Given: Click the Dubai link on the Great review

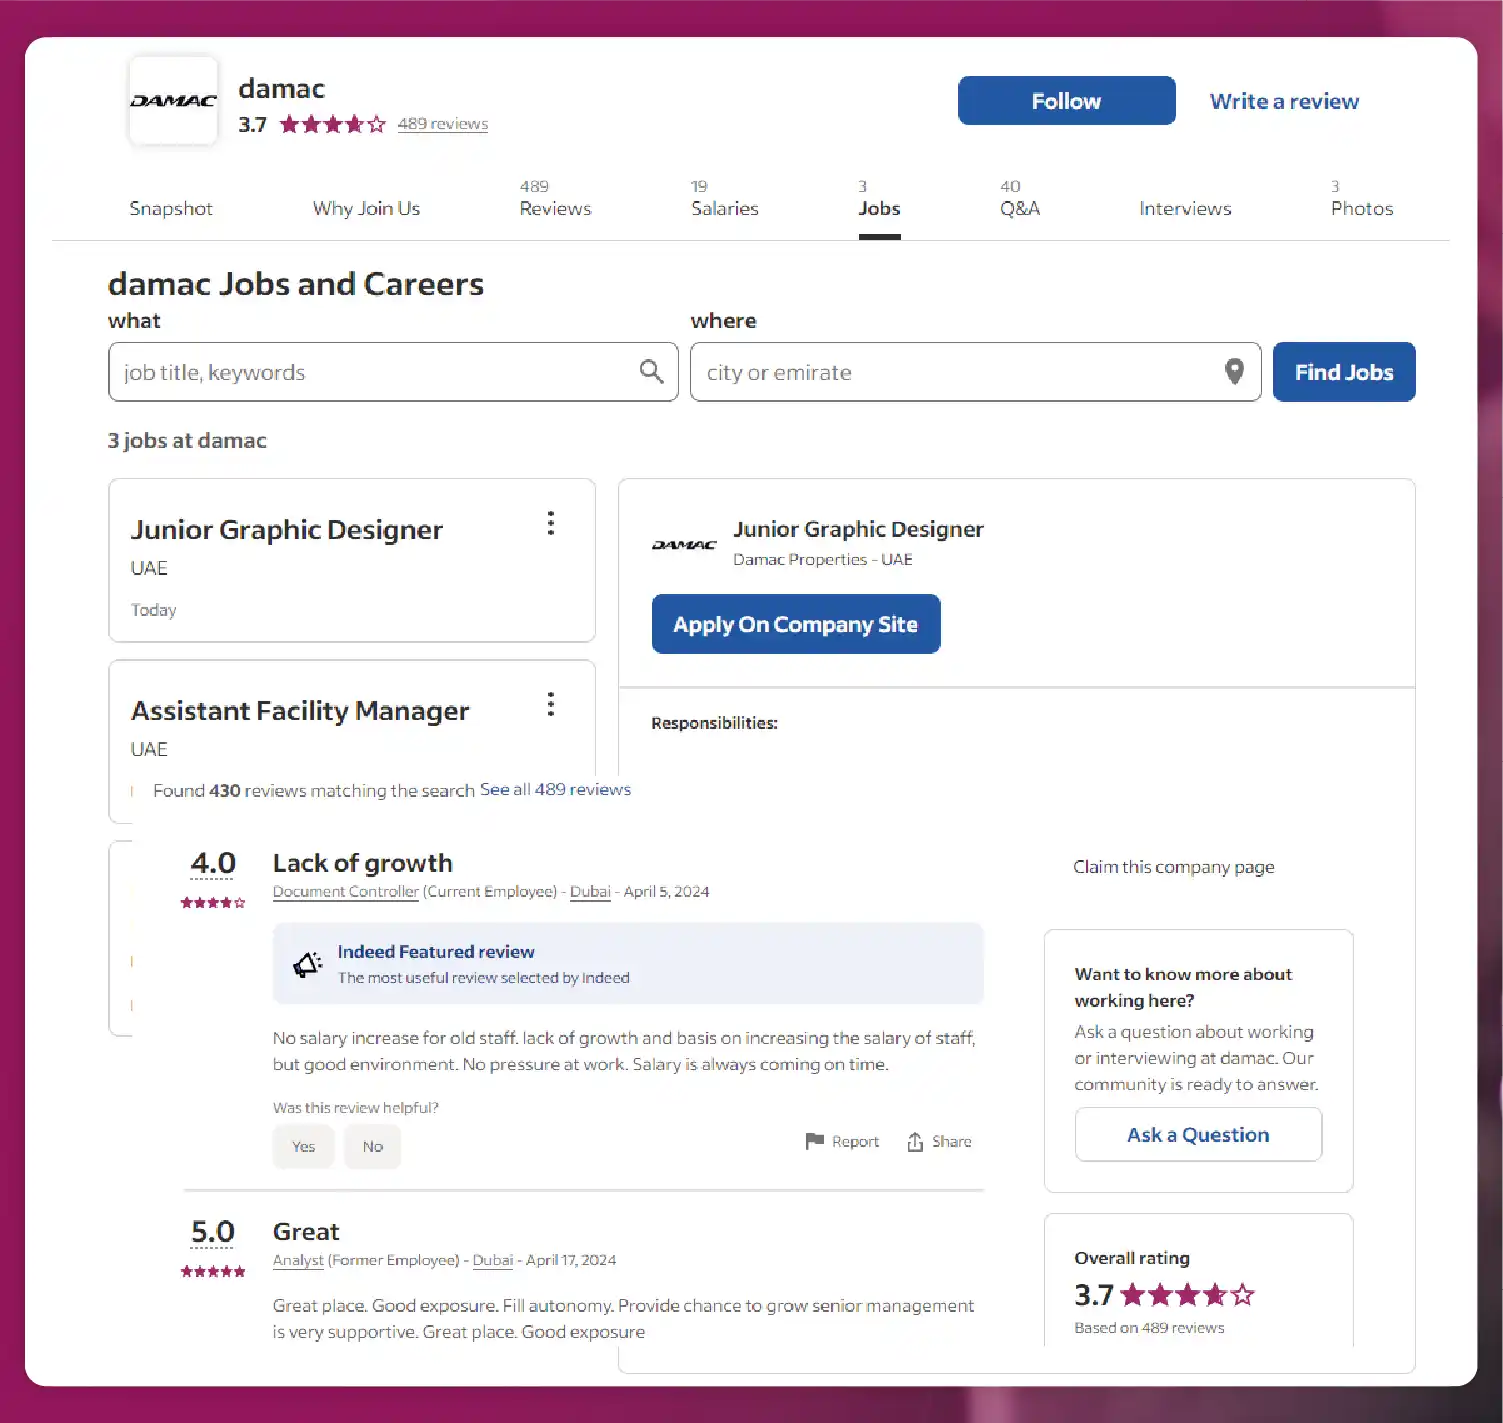Looking at the screenshot, I should (x=493, y=1260).
